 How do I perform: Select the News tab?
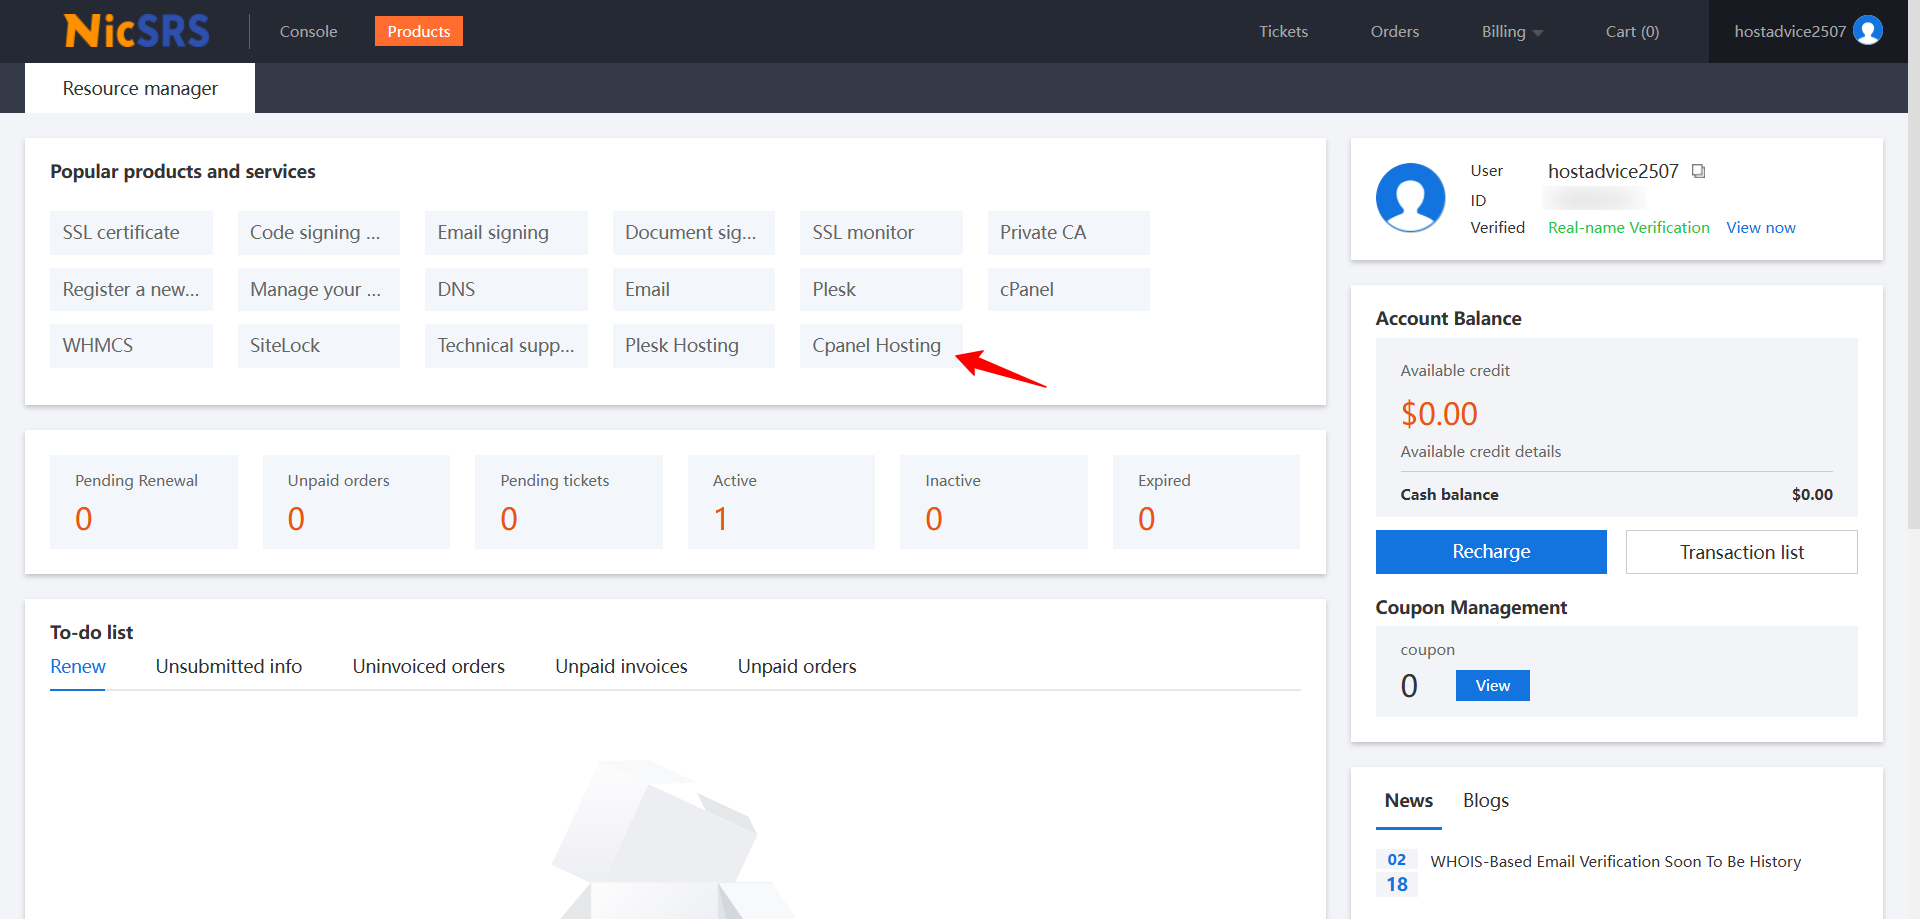pos(1409,800)
